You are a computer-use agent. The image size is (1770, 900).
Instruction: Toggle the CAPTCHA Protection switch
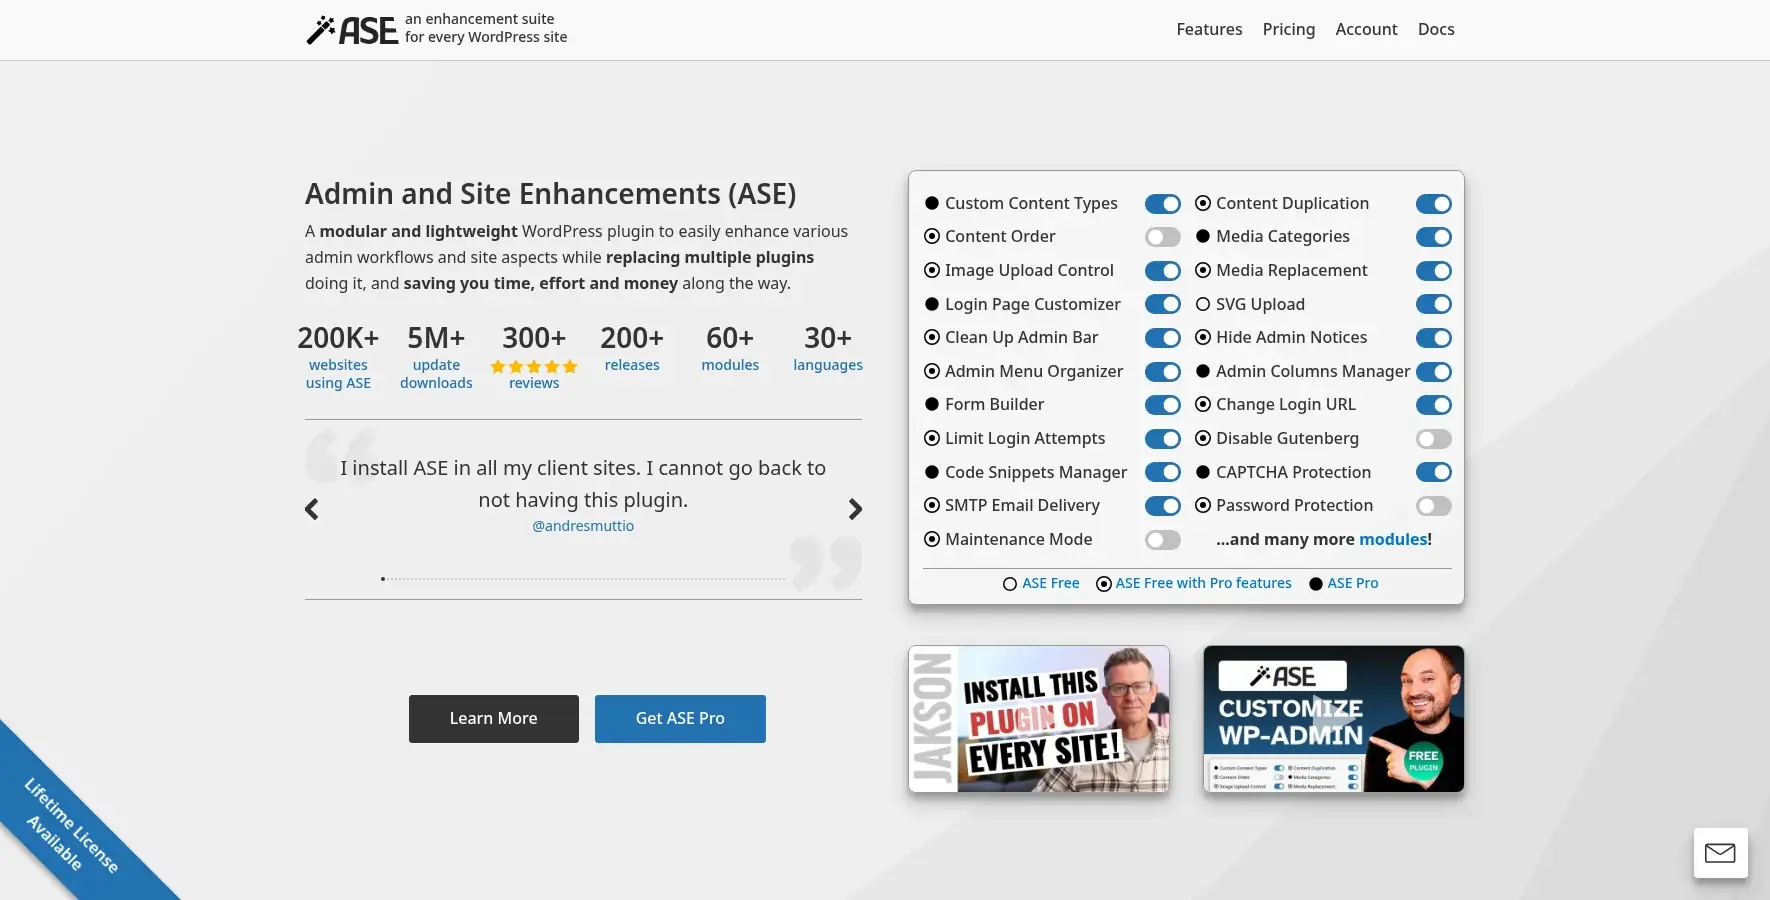[x=1434, y=472]
